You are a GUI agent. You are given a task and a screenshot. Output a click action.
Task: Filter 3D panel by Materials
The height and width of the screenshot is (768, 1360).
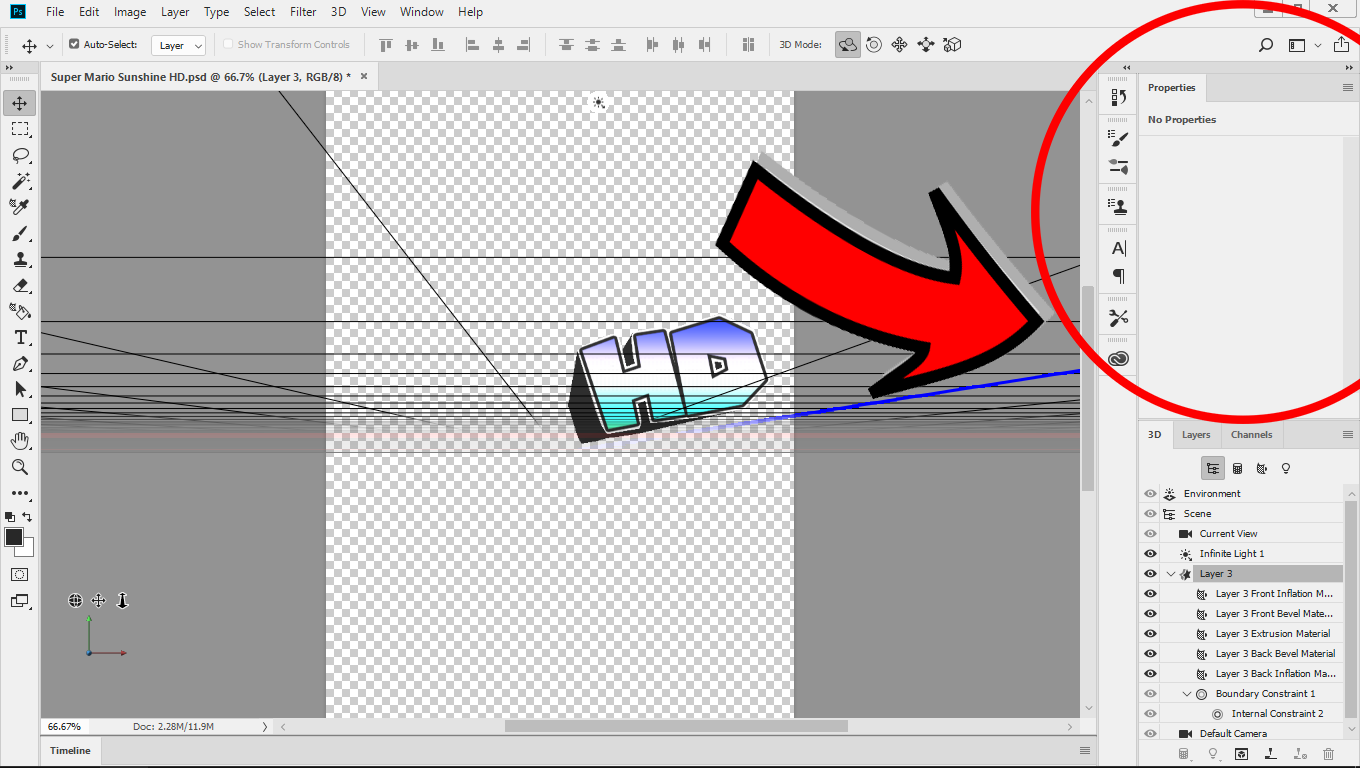(1262, 468)
